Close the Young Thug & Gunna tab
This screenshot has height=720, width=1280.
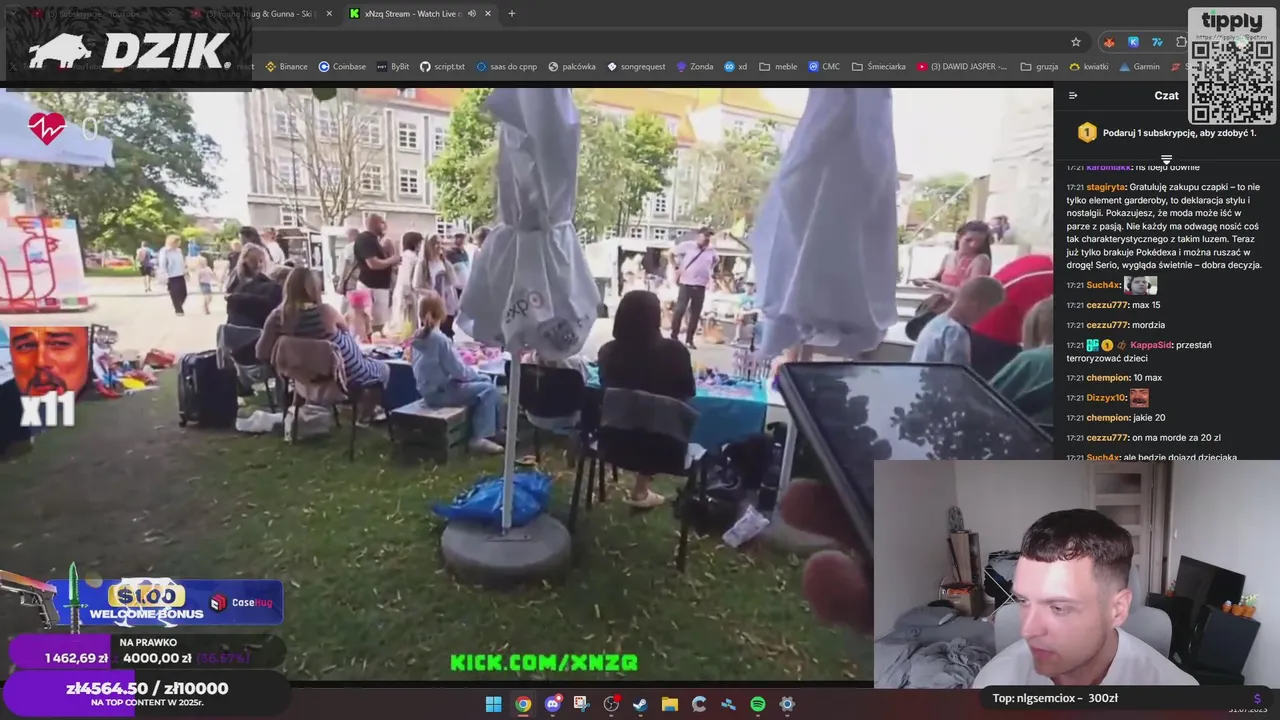[x=329, y=14]
